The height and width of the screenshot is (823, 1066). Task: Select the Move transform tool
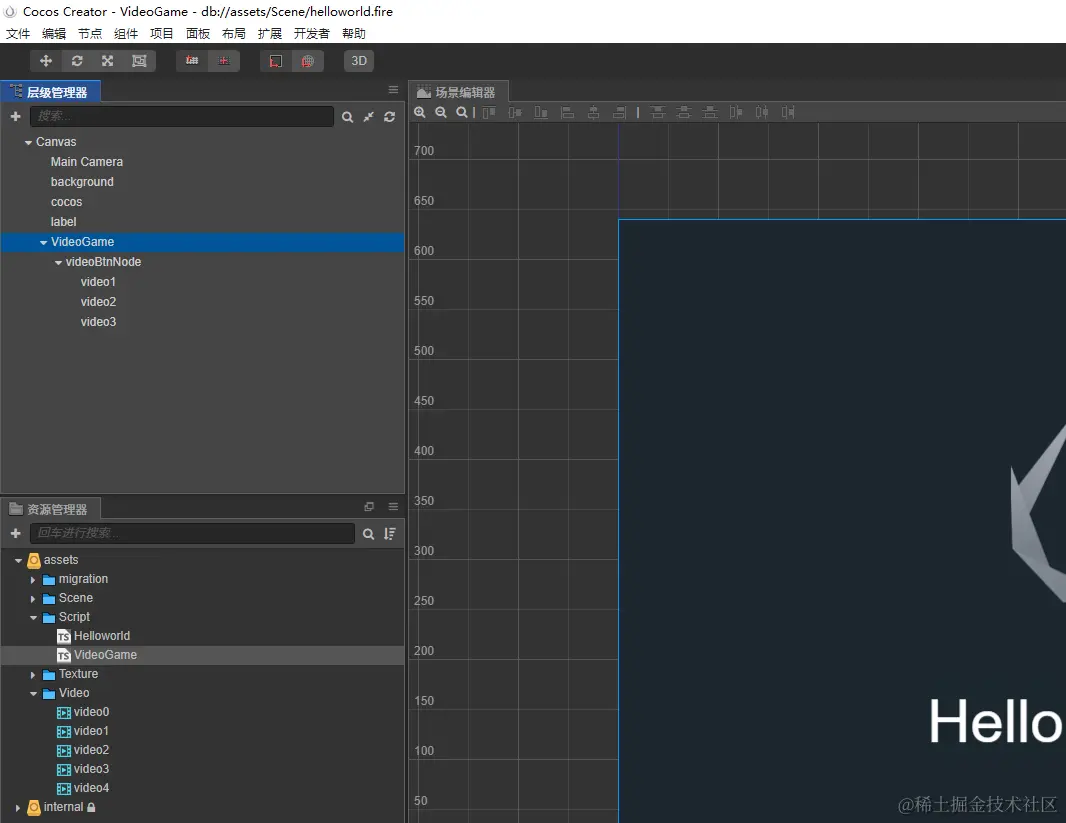46,61
